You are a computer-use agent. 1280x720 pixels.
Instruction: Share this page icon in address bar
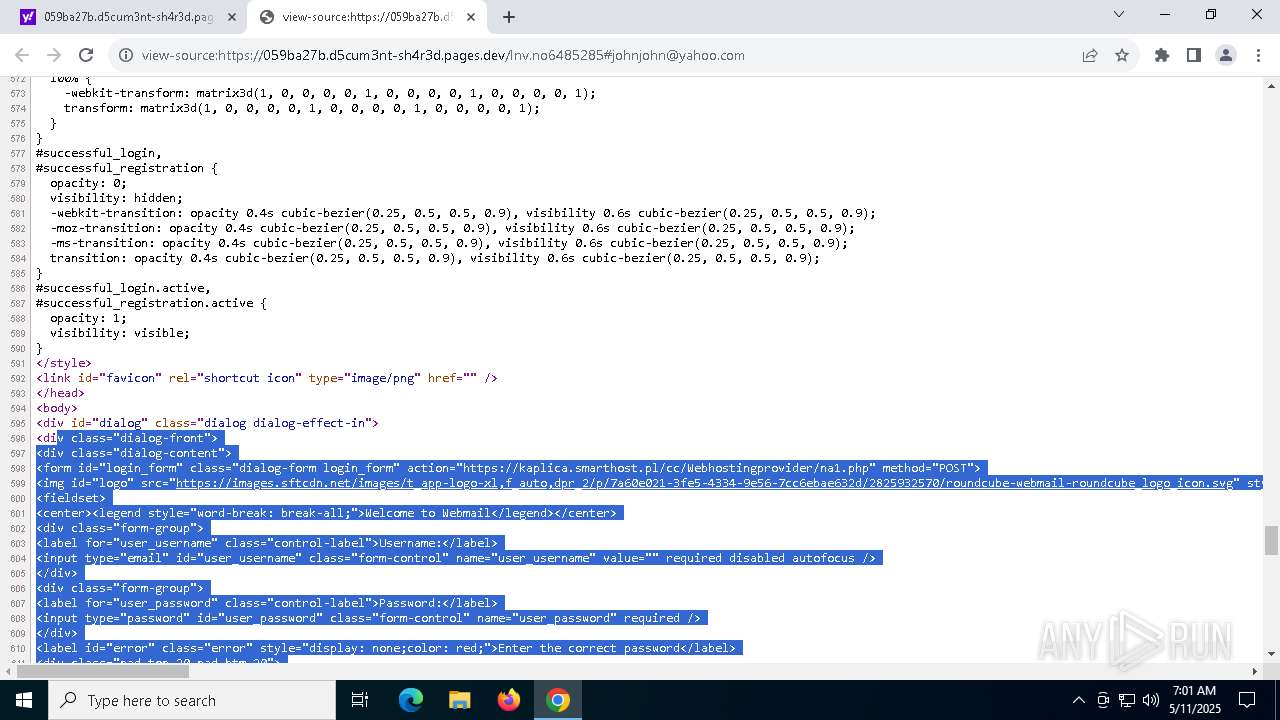point(1090,55)
